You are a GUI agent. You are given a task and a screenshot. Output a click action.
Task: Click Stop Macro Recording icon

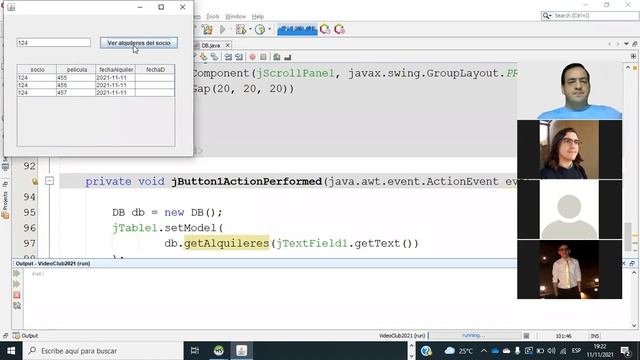[263, 57]
